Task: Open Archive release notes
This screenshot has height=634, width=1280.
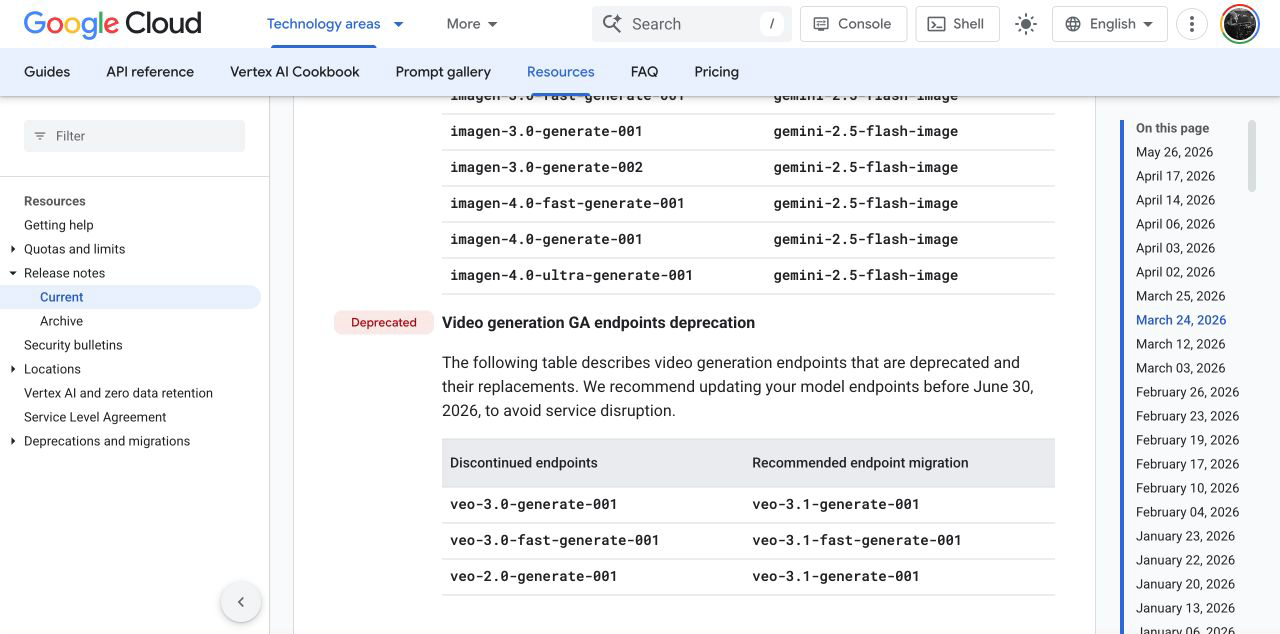Action: (x=62, y=321)
